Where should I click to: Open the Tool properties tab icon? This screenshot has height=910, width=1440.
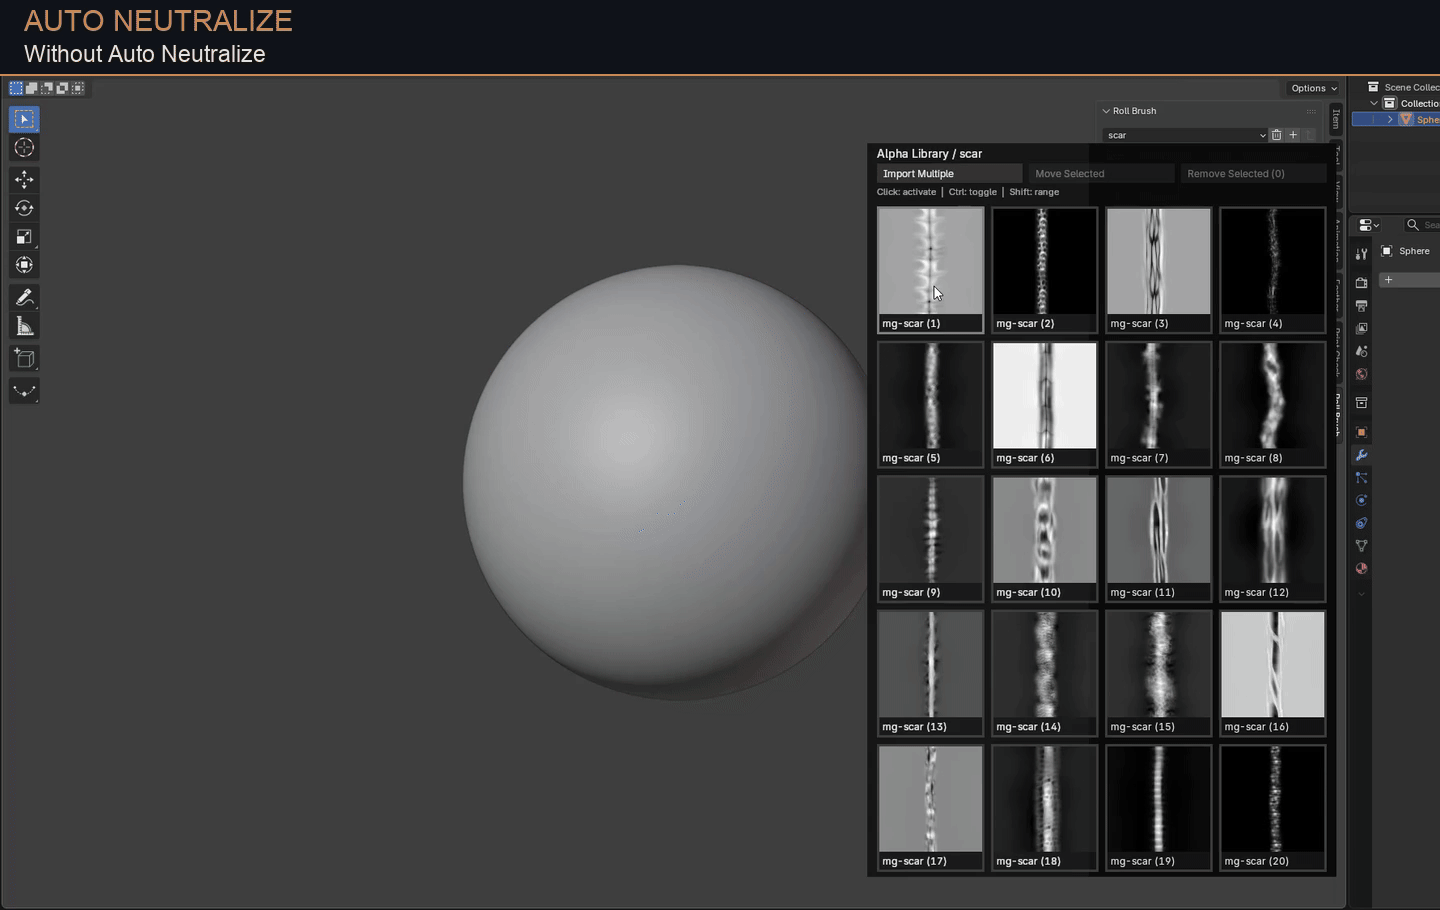pyautogui.click(x=1361, y=254)
